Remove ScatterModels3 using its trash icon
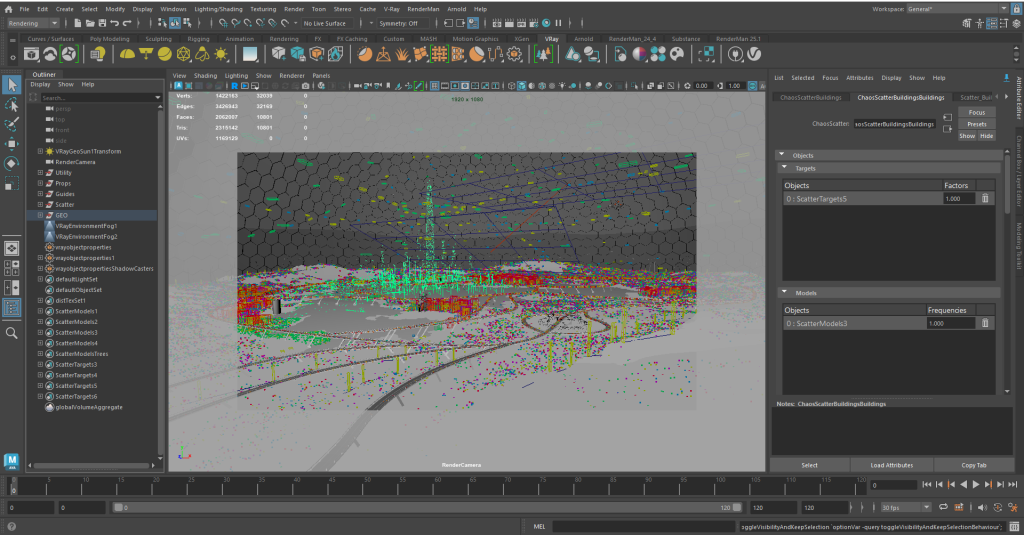Viewport: 1024px width, 535px height. point(984,323)
